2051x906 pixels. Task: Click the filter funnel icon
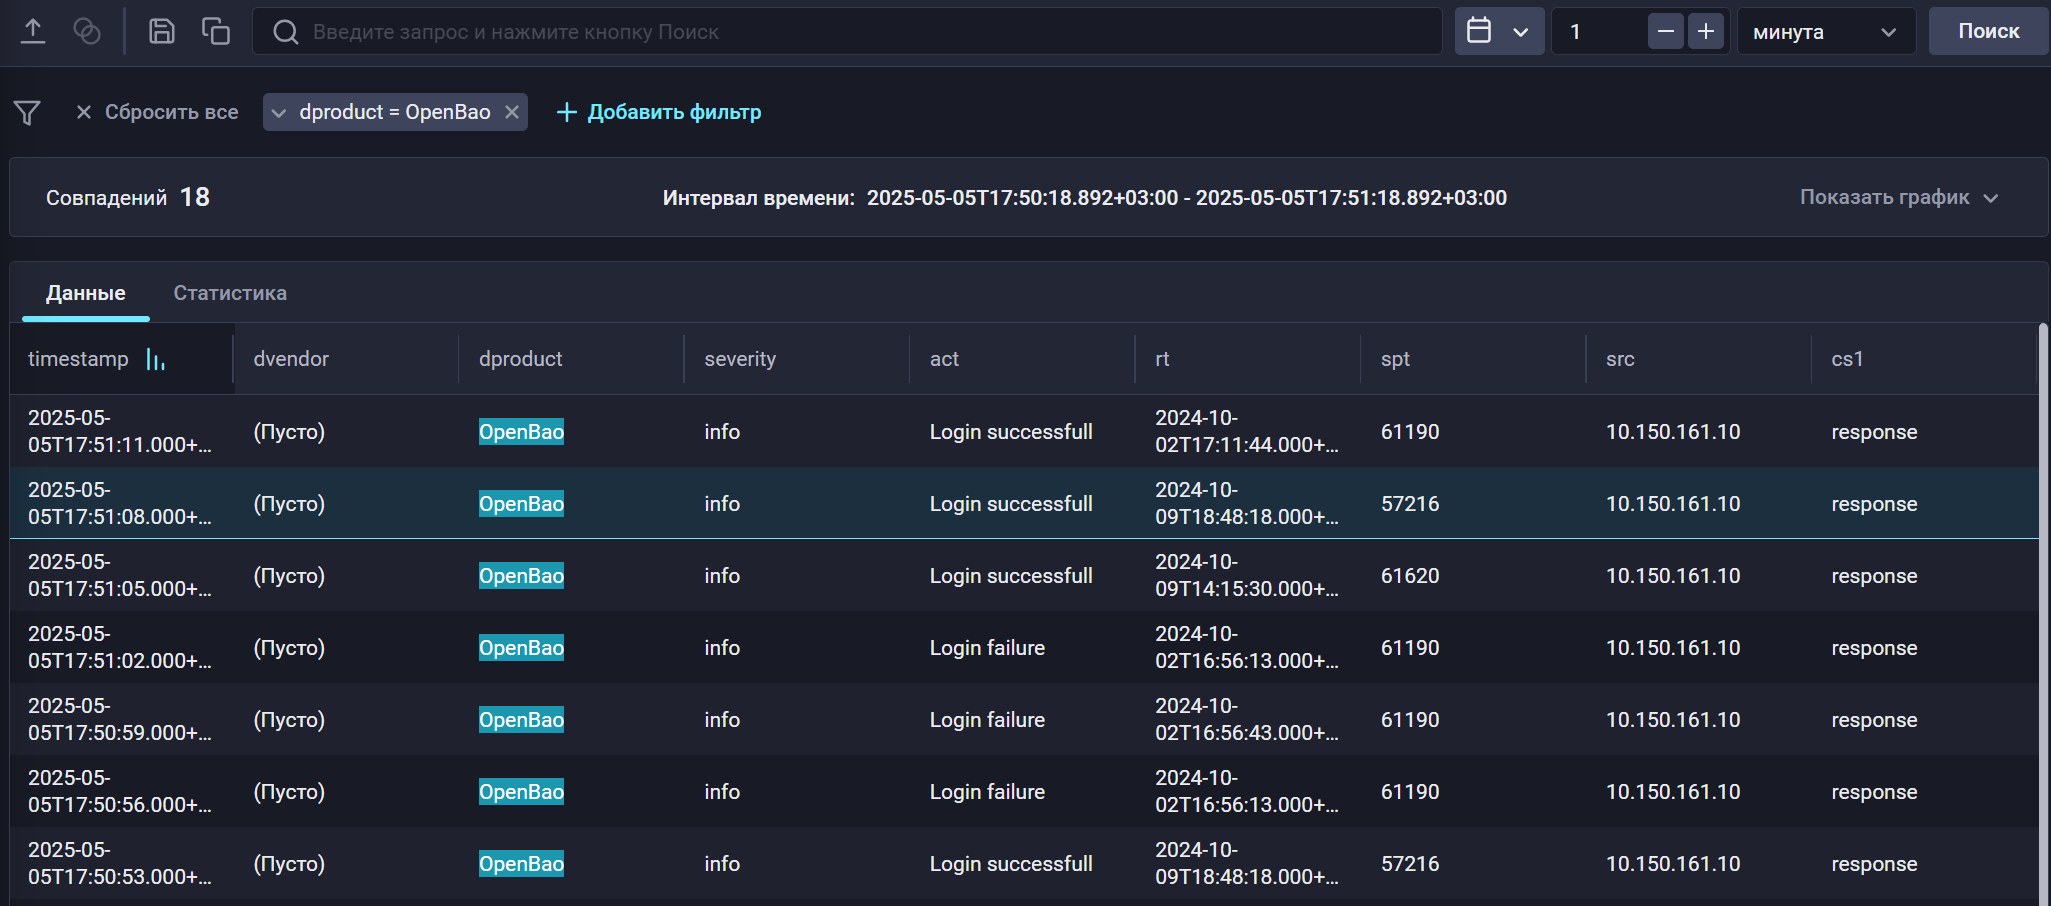pyautogui.click(x=27, y=112)
